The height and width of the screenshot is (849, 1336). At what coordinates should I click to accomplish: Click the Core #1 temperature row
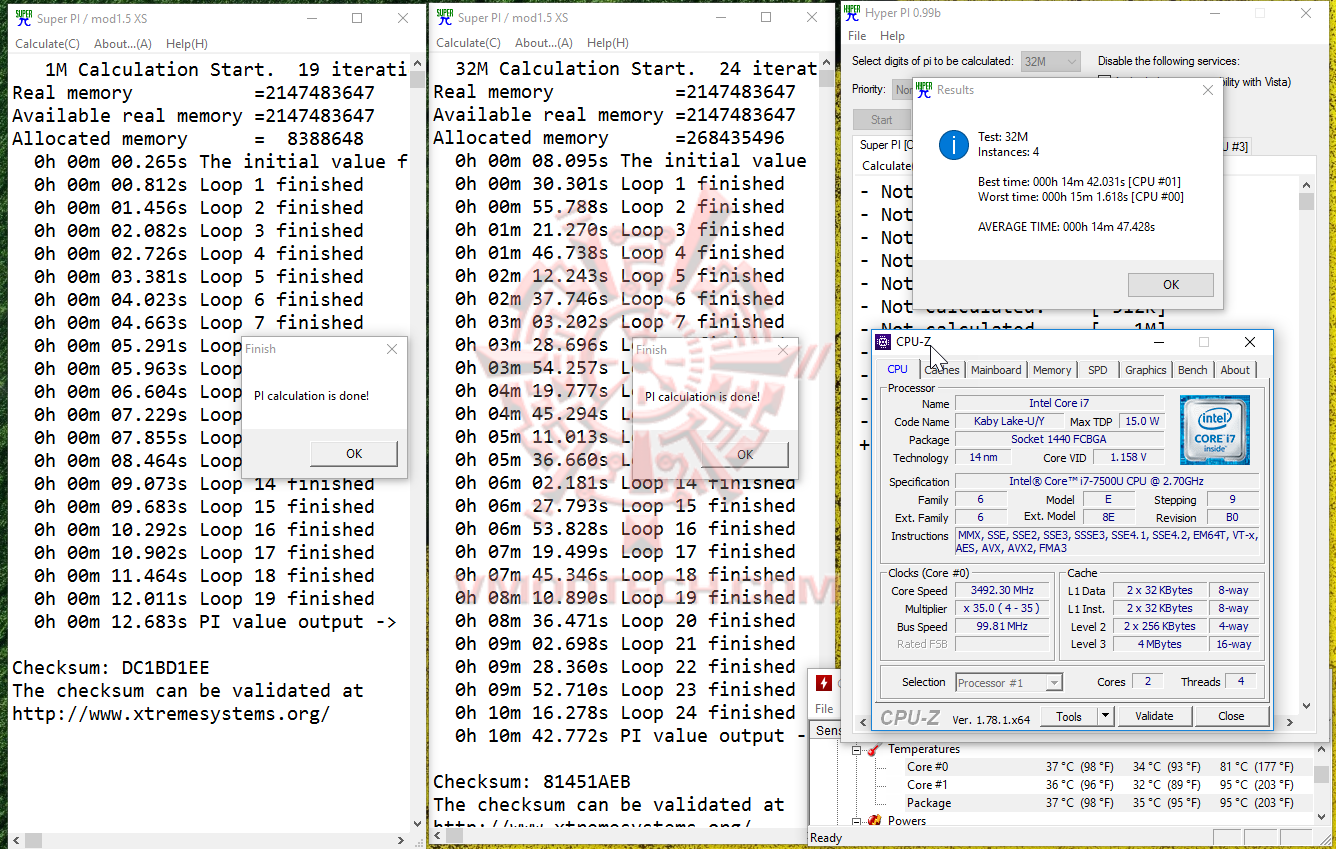[x=1080, y=785]
